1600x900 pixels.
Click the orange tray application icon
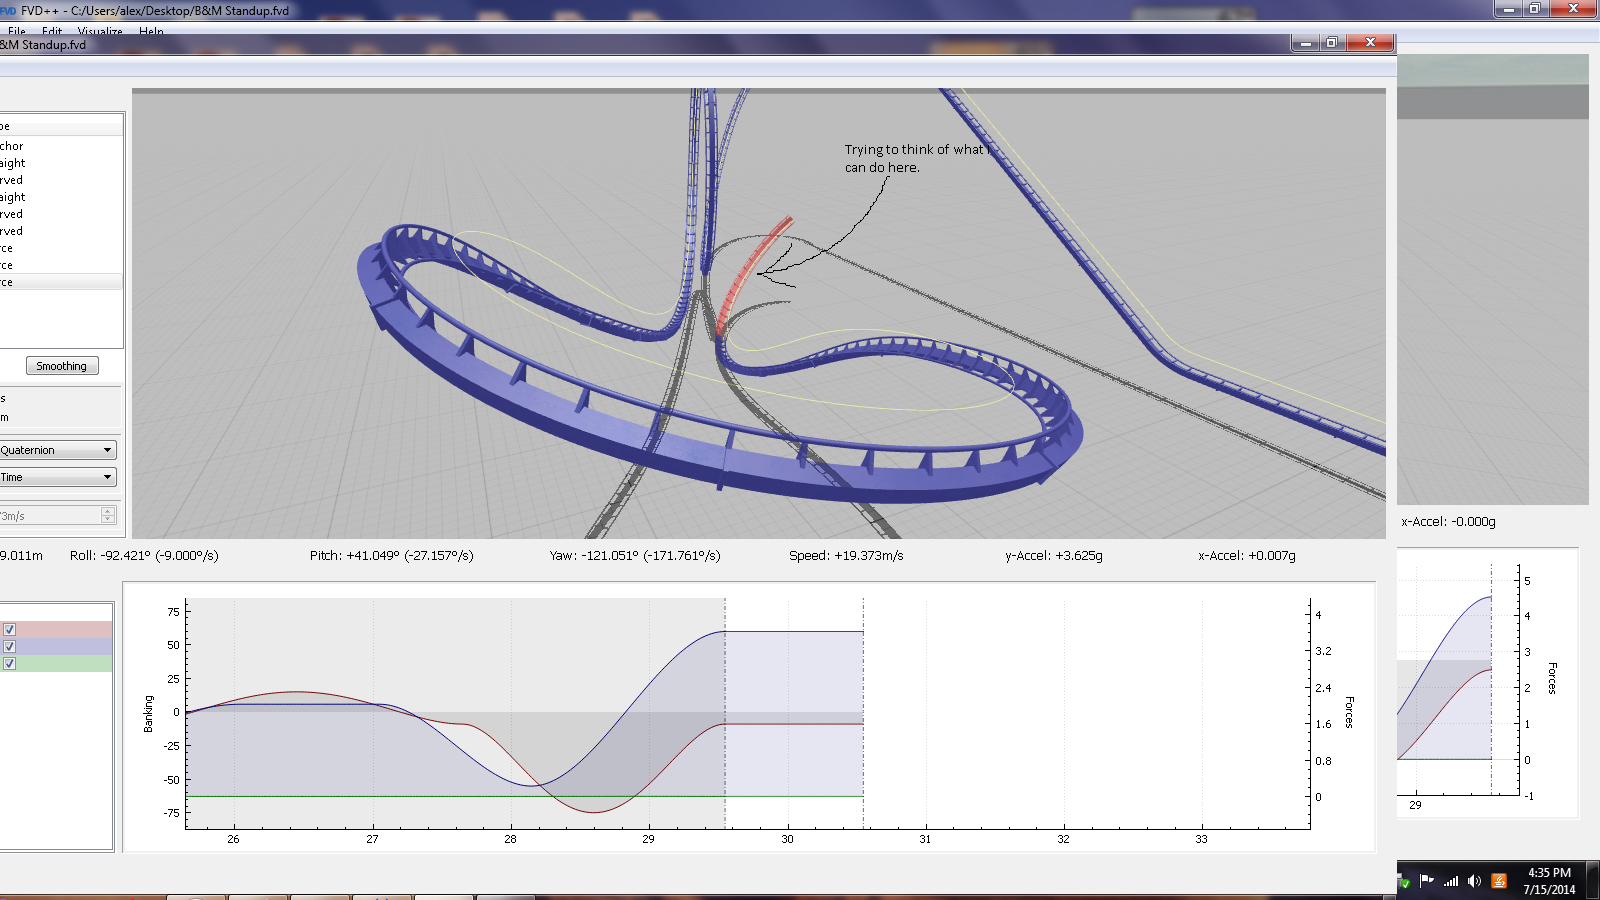click(1498, 881)
